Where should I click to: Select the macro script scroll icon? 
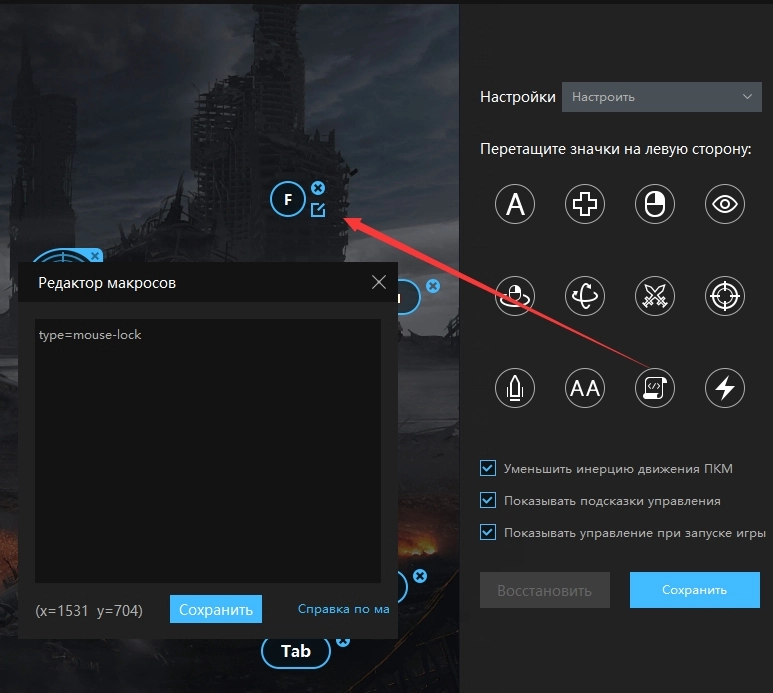pyautogui.click(x=655, y=387)
